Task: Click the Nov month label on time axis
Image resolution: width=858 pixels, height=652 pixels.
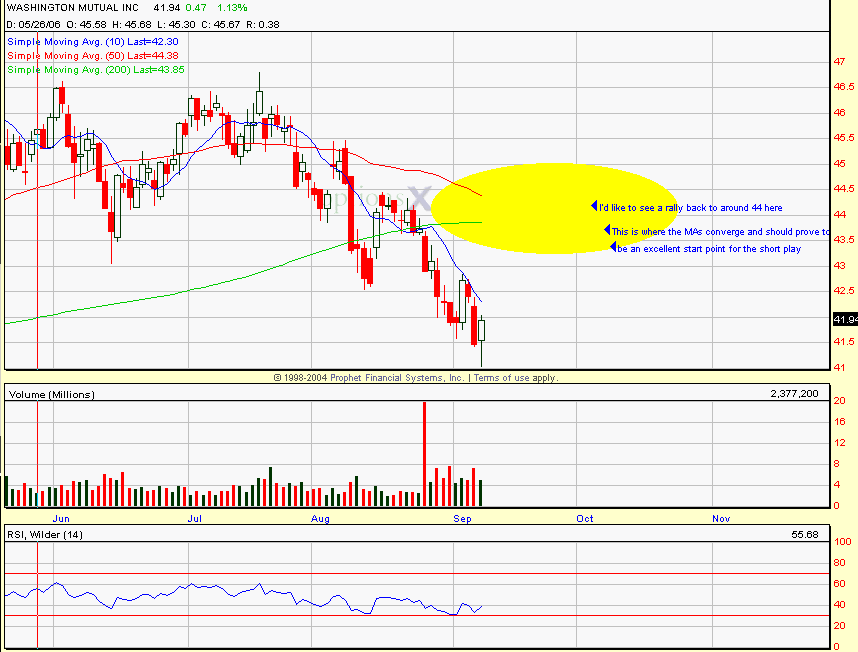Action: [721, 519]
